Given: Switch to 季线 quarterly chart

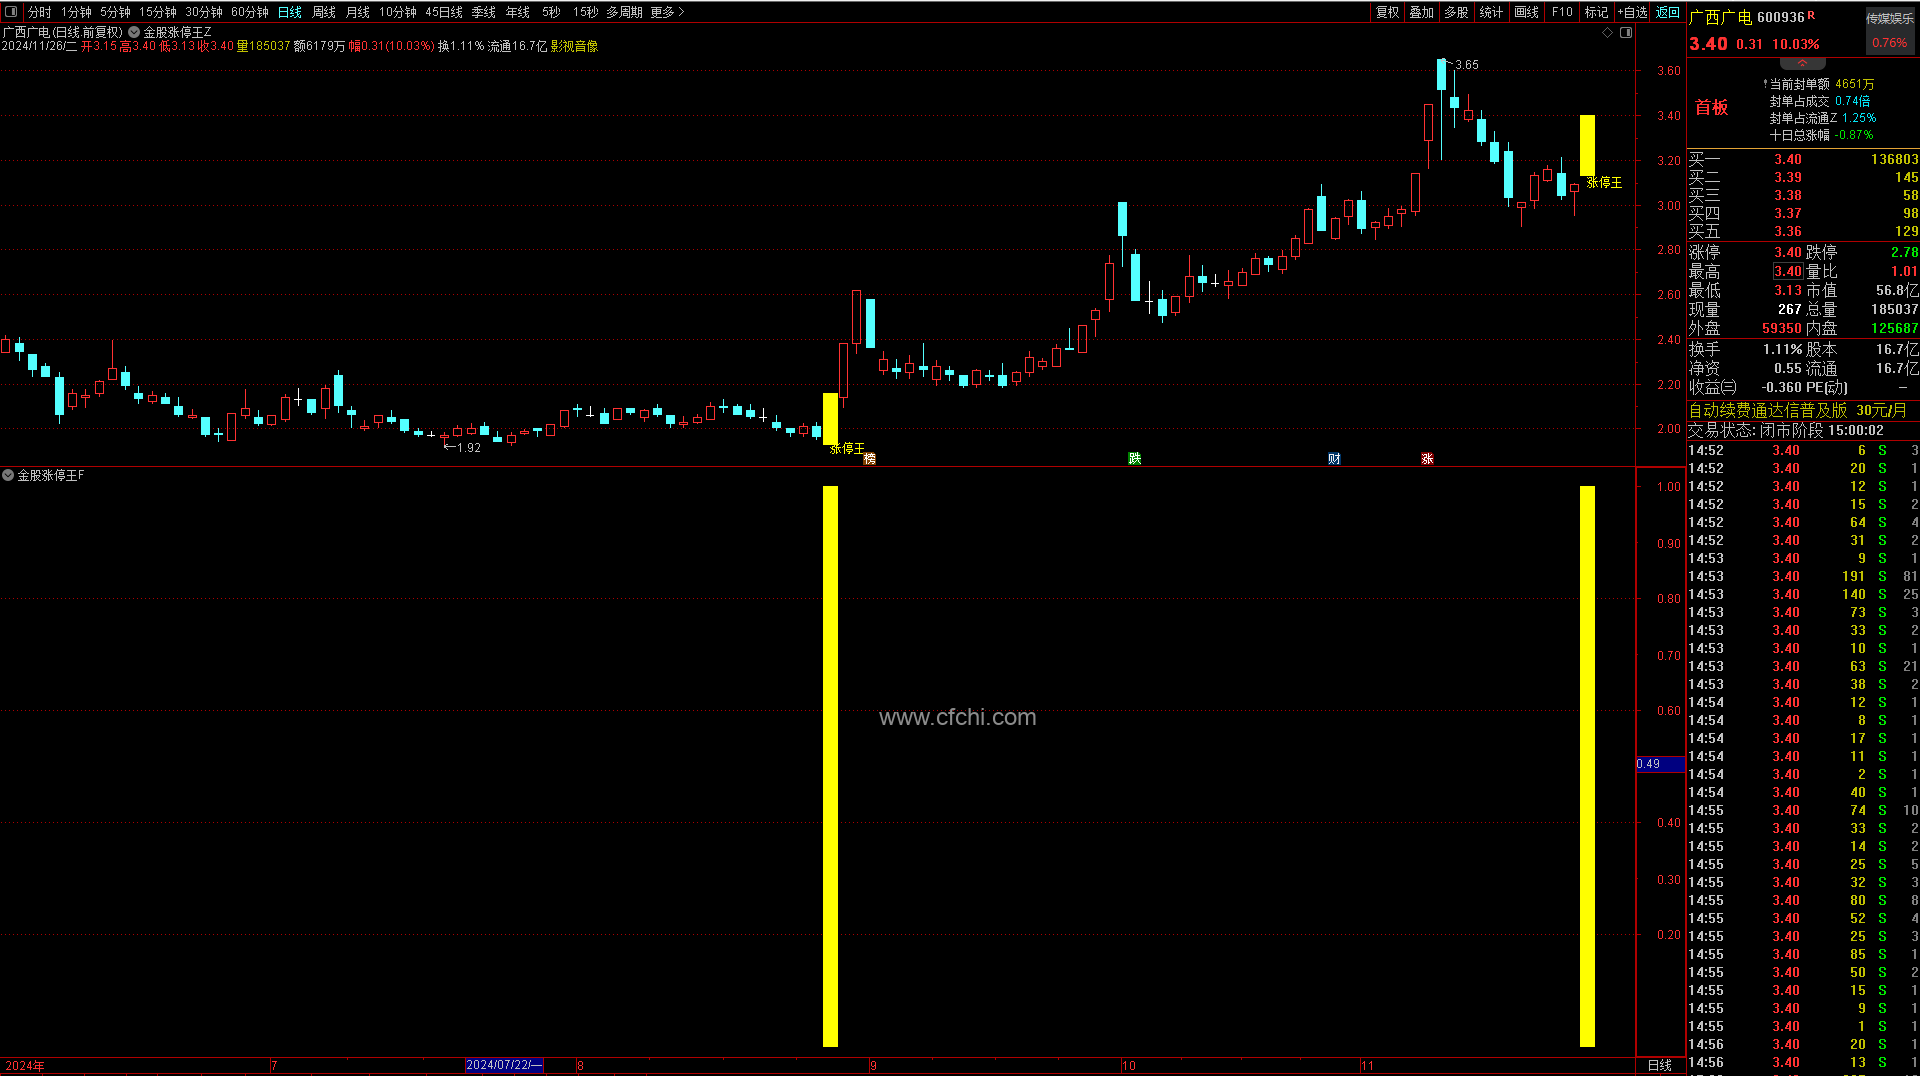Looking at the screenshot, I should [x=484, y=12].
